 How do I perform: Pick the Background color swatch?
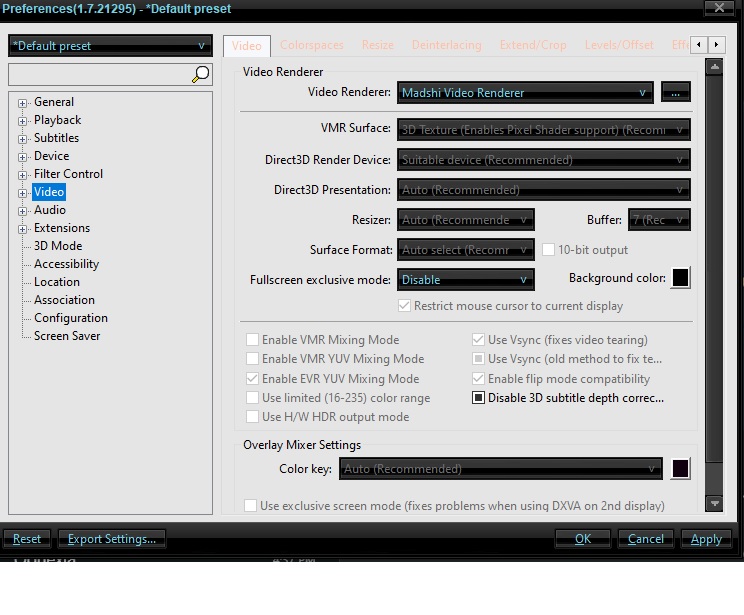pyautogui.click(x=680, y=279)
